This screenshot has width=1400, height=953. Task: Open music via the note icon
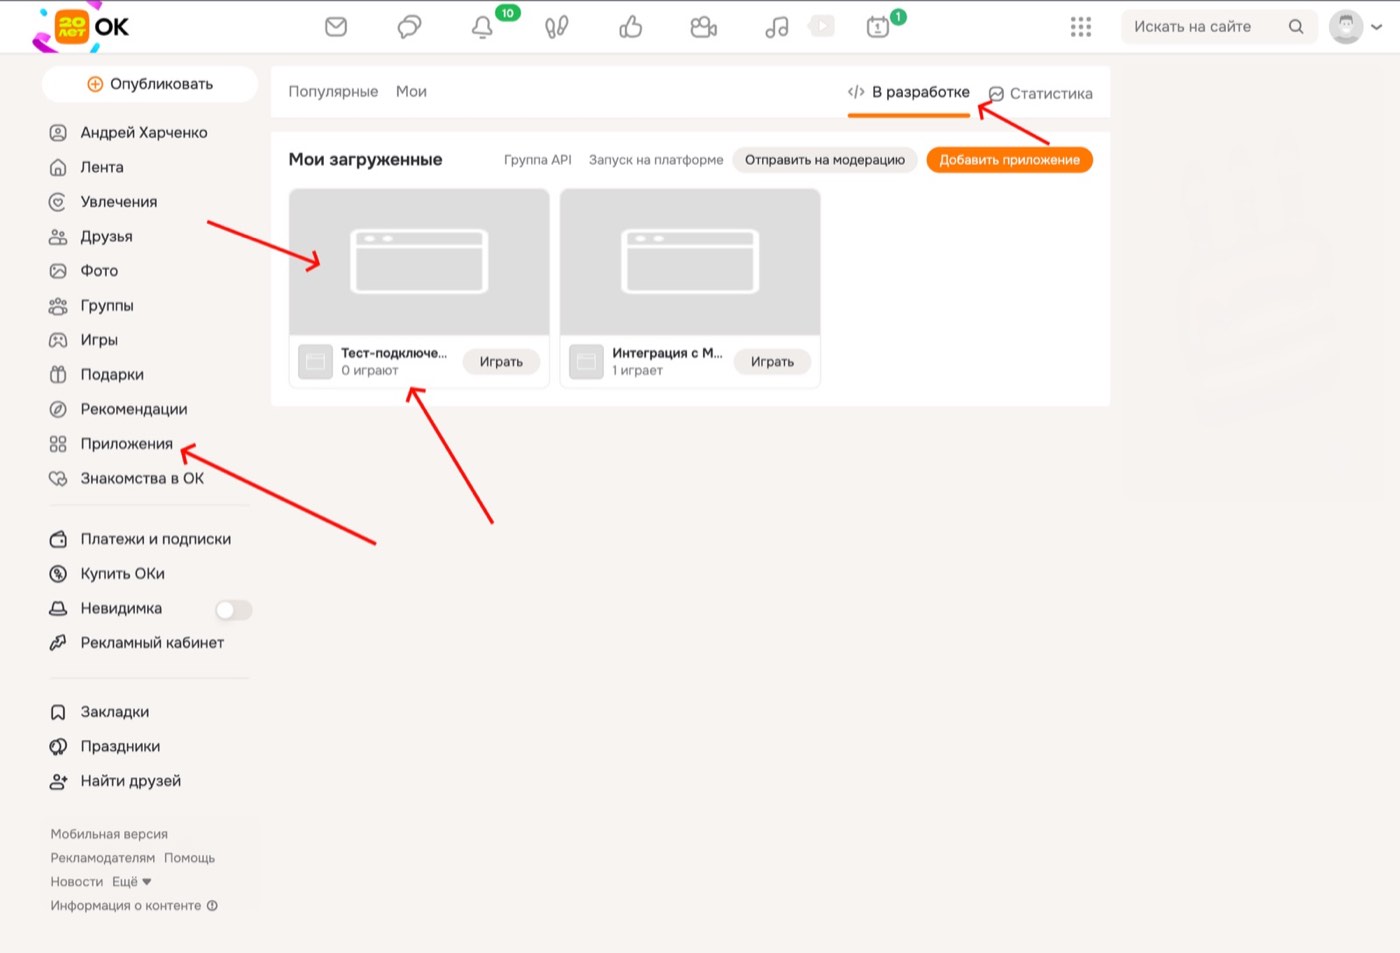click(776, 27)
